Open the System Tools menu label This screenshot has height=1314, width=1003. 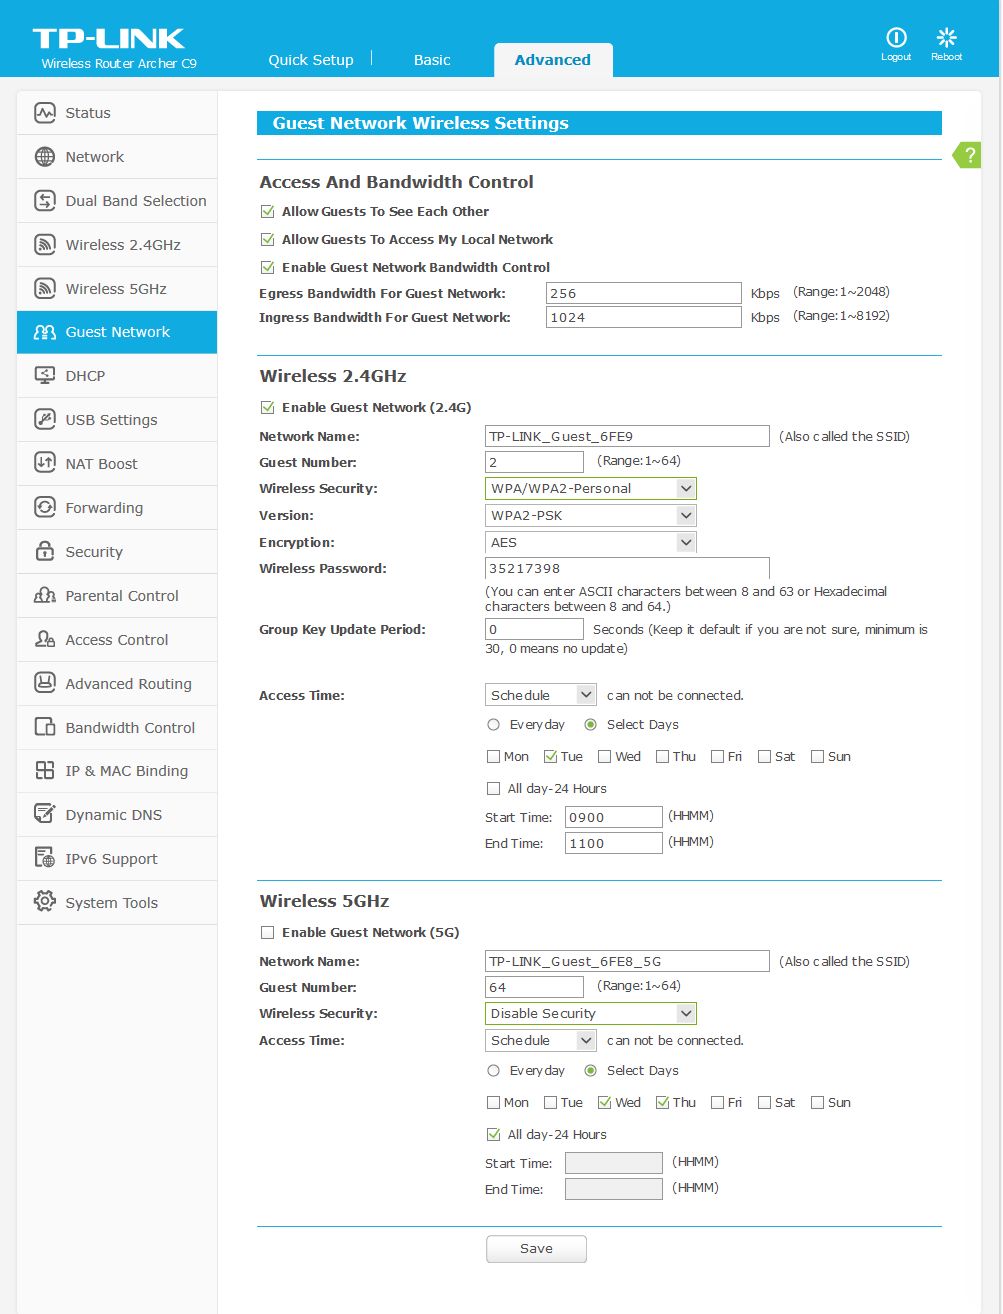[x=112, y=903]
